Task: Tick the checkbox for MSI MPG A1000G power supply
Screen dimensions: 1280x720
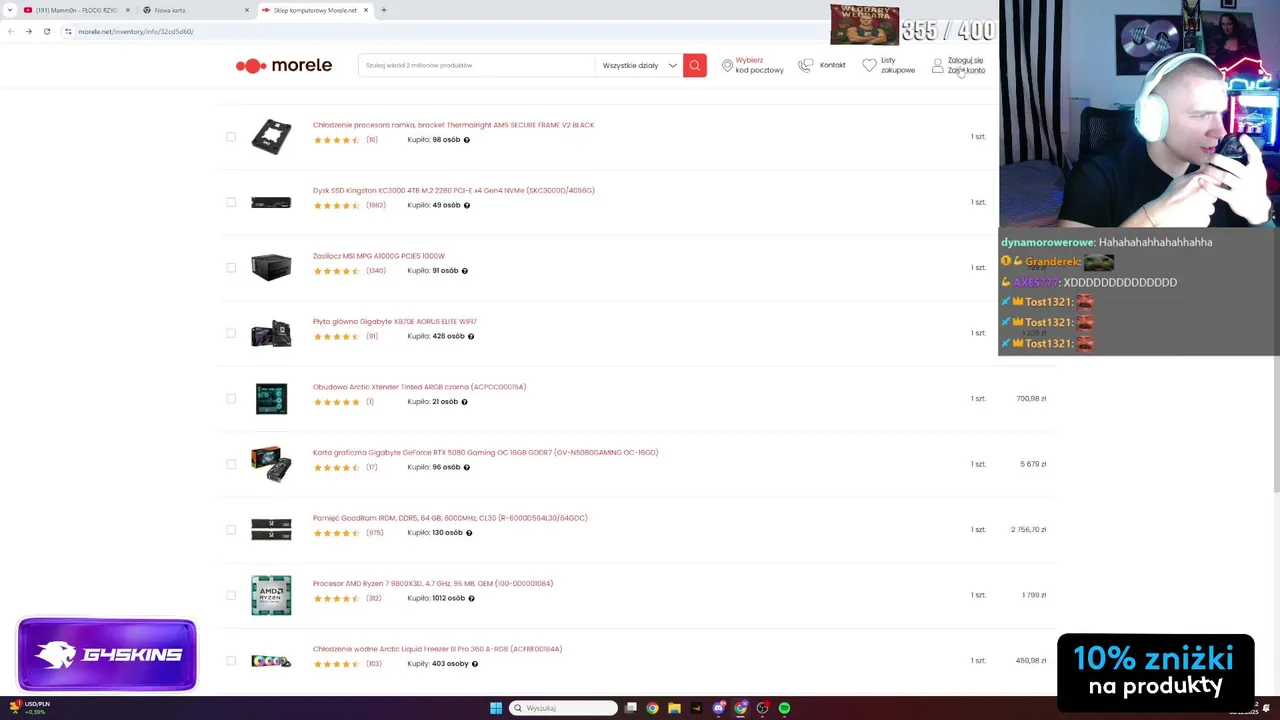Action: pos(231,268)
